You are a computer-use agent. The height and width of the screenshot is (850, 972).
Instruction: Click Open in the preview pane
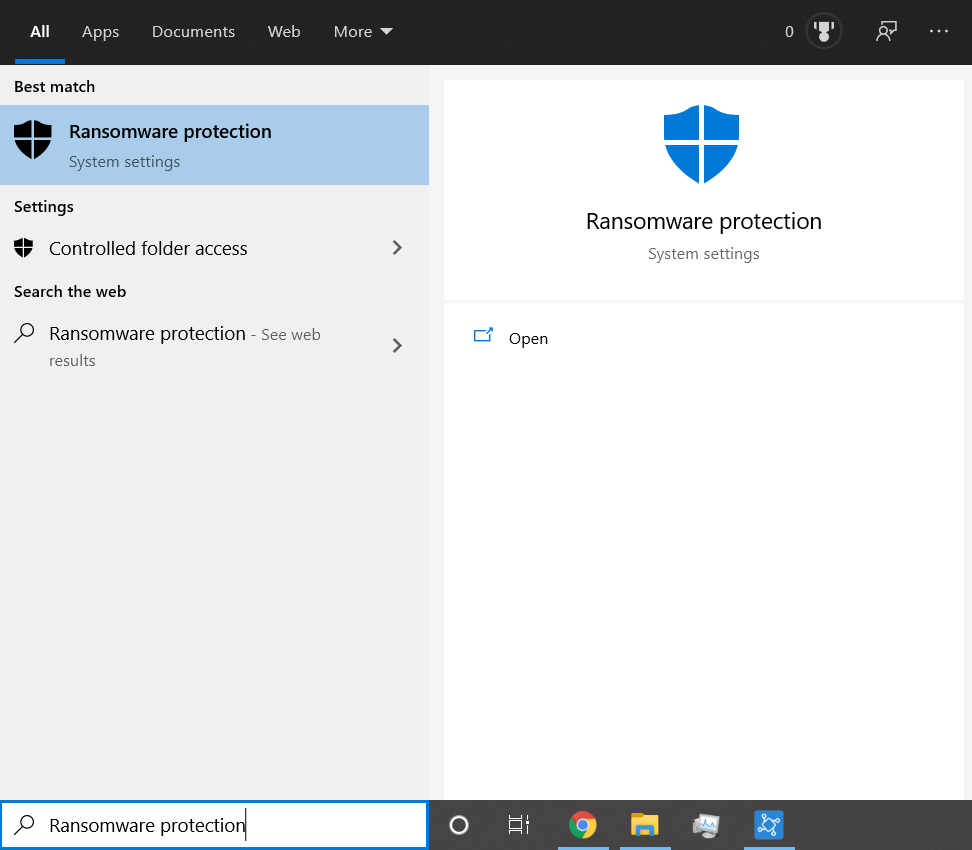pyautogui.click(x=528, y=339)
